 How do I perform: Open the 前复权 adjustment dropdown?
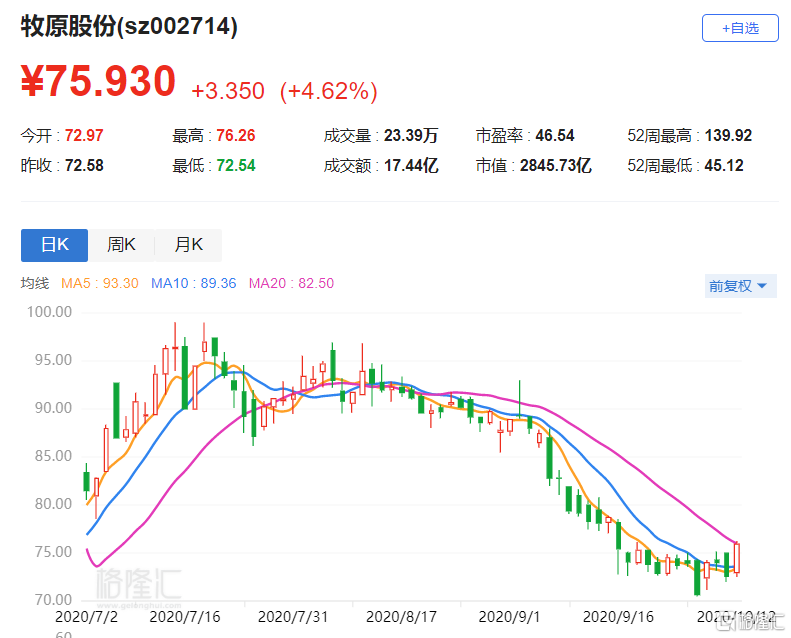coord(740,286)
